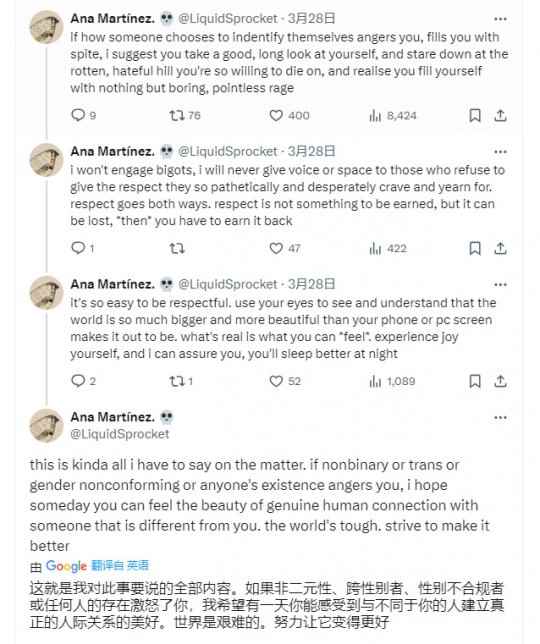The image size is (540, 644).
Task: Bookmark the tweet with 422 views
Action: point(475,248)
